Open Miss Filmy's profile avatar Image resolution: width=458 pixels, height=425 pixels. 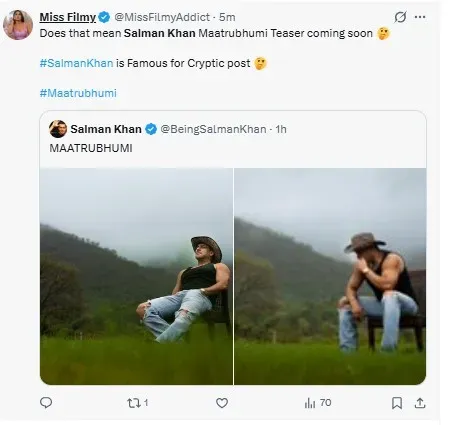tap(18, 25)
